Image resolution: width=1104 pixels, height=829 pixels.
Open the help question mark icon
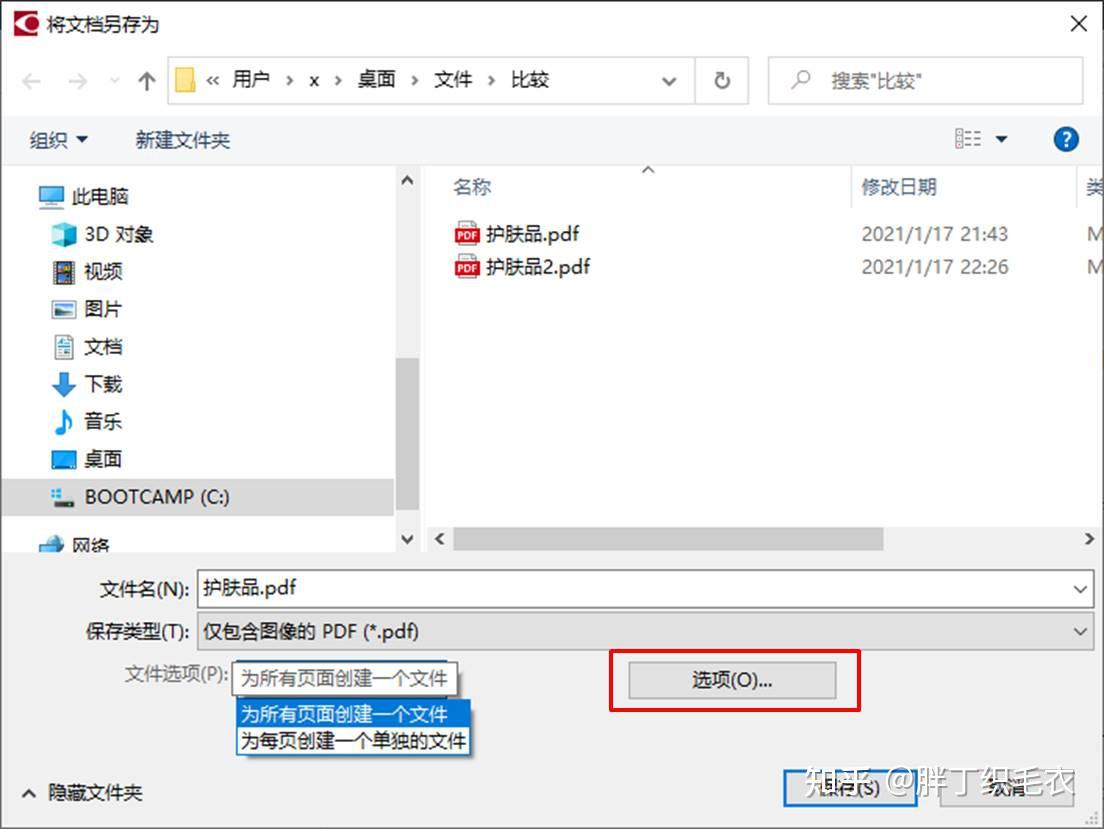tap(1066, 139)
